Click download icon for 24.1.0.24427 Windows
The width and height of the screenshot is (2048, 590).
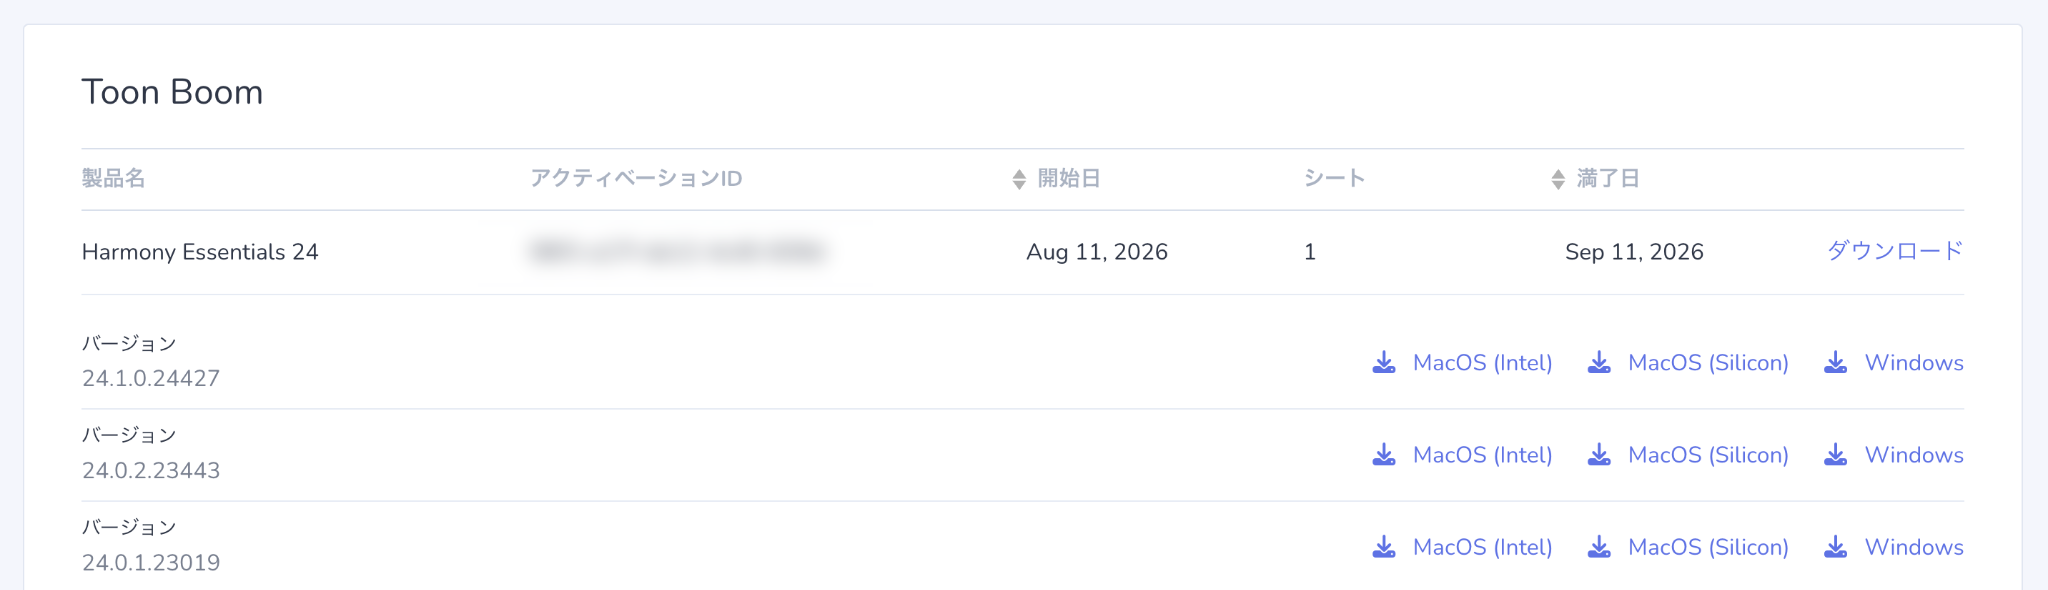click(1836, 362)
